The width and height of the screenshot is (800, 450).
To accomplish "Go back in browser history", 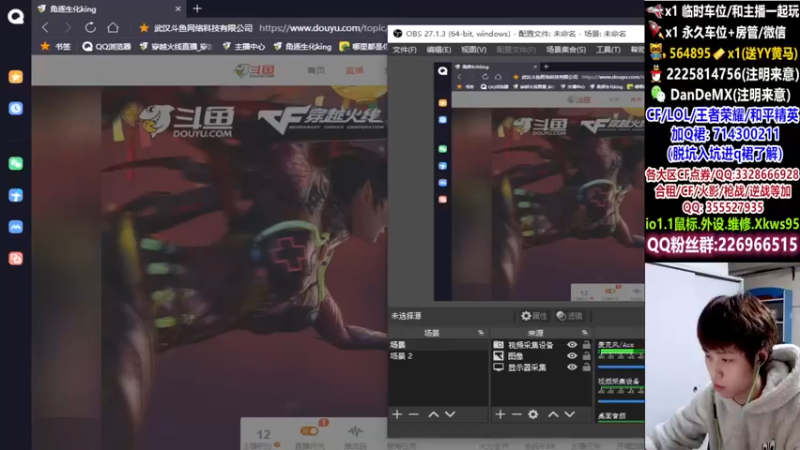I will (45, 28).
